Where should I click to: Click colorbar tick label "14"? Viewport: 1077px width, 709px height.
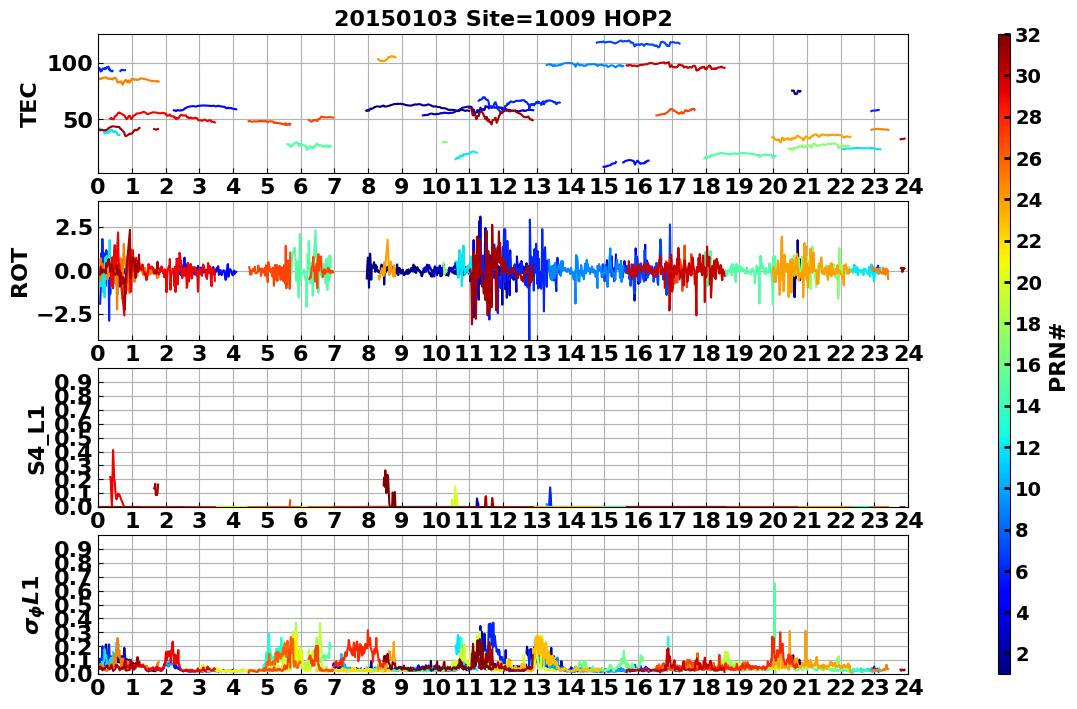[x=1028, y=406]
